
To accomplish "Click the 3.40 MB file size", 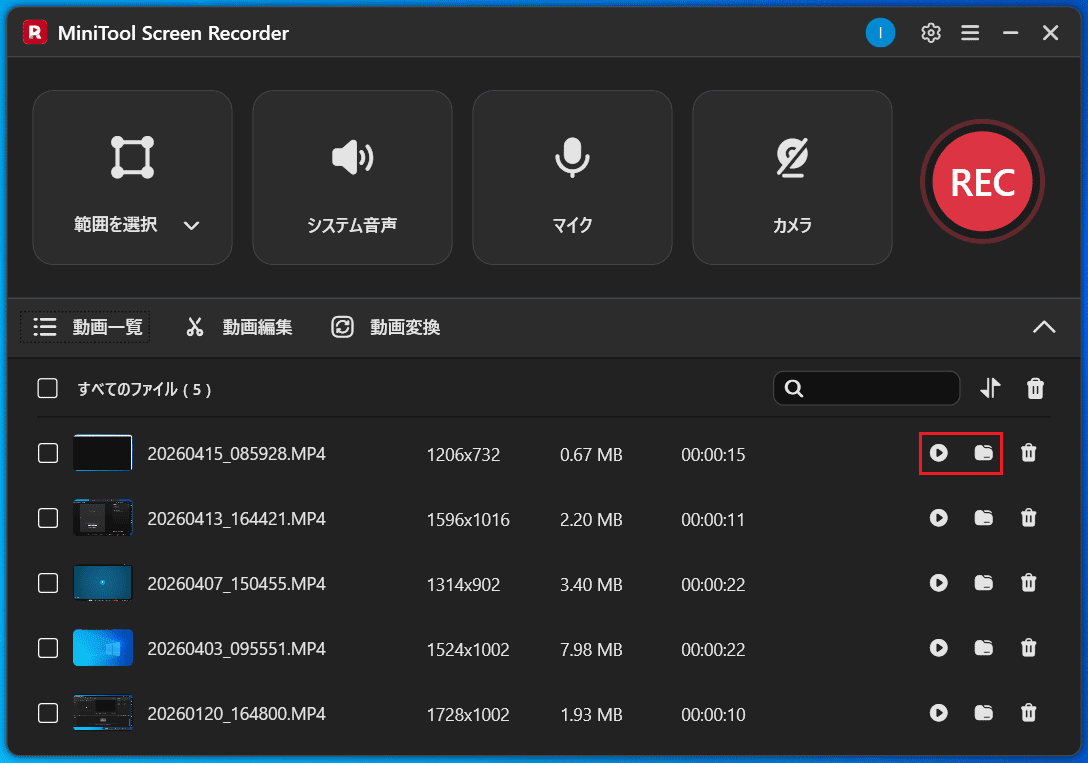I will point(591,585).
